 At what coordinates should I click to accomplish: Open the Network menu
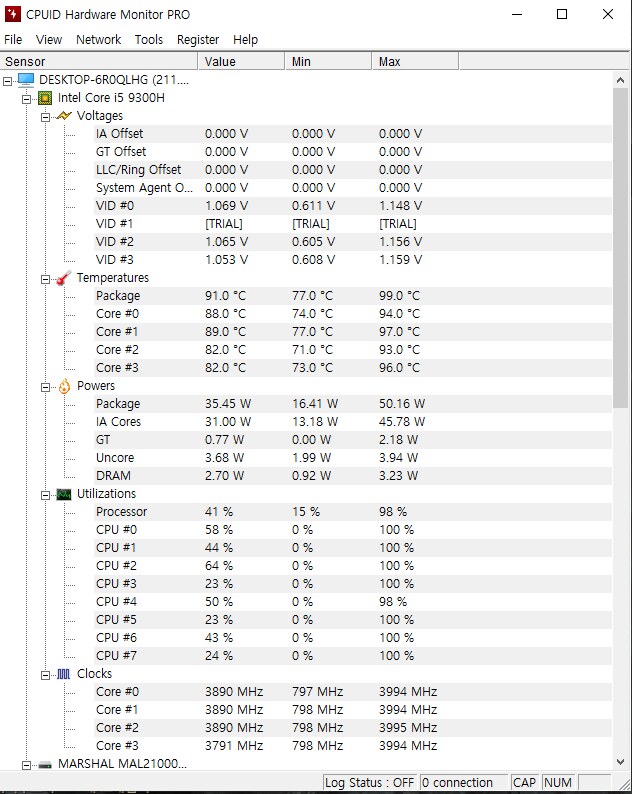click(x=98, y=40)
